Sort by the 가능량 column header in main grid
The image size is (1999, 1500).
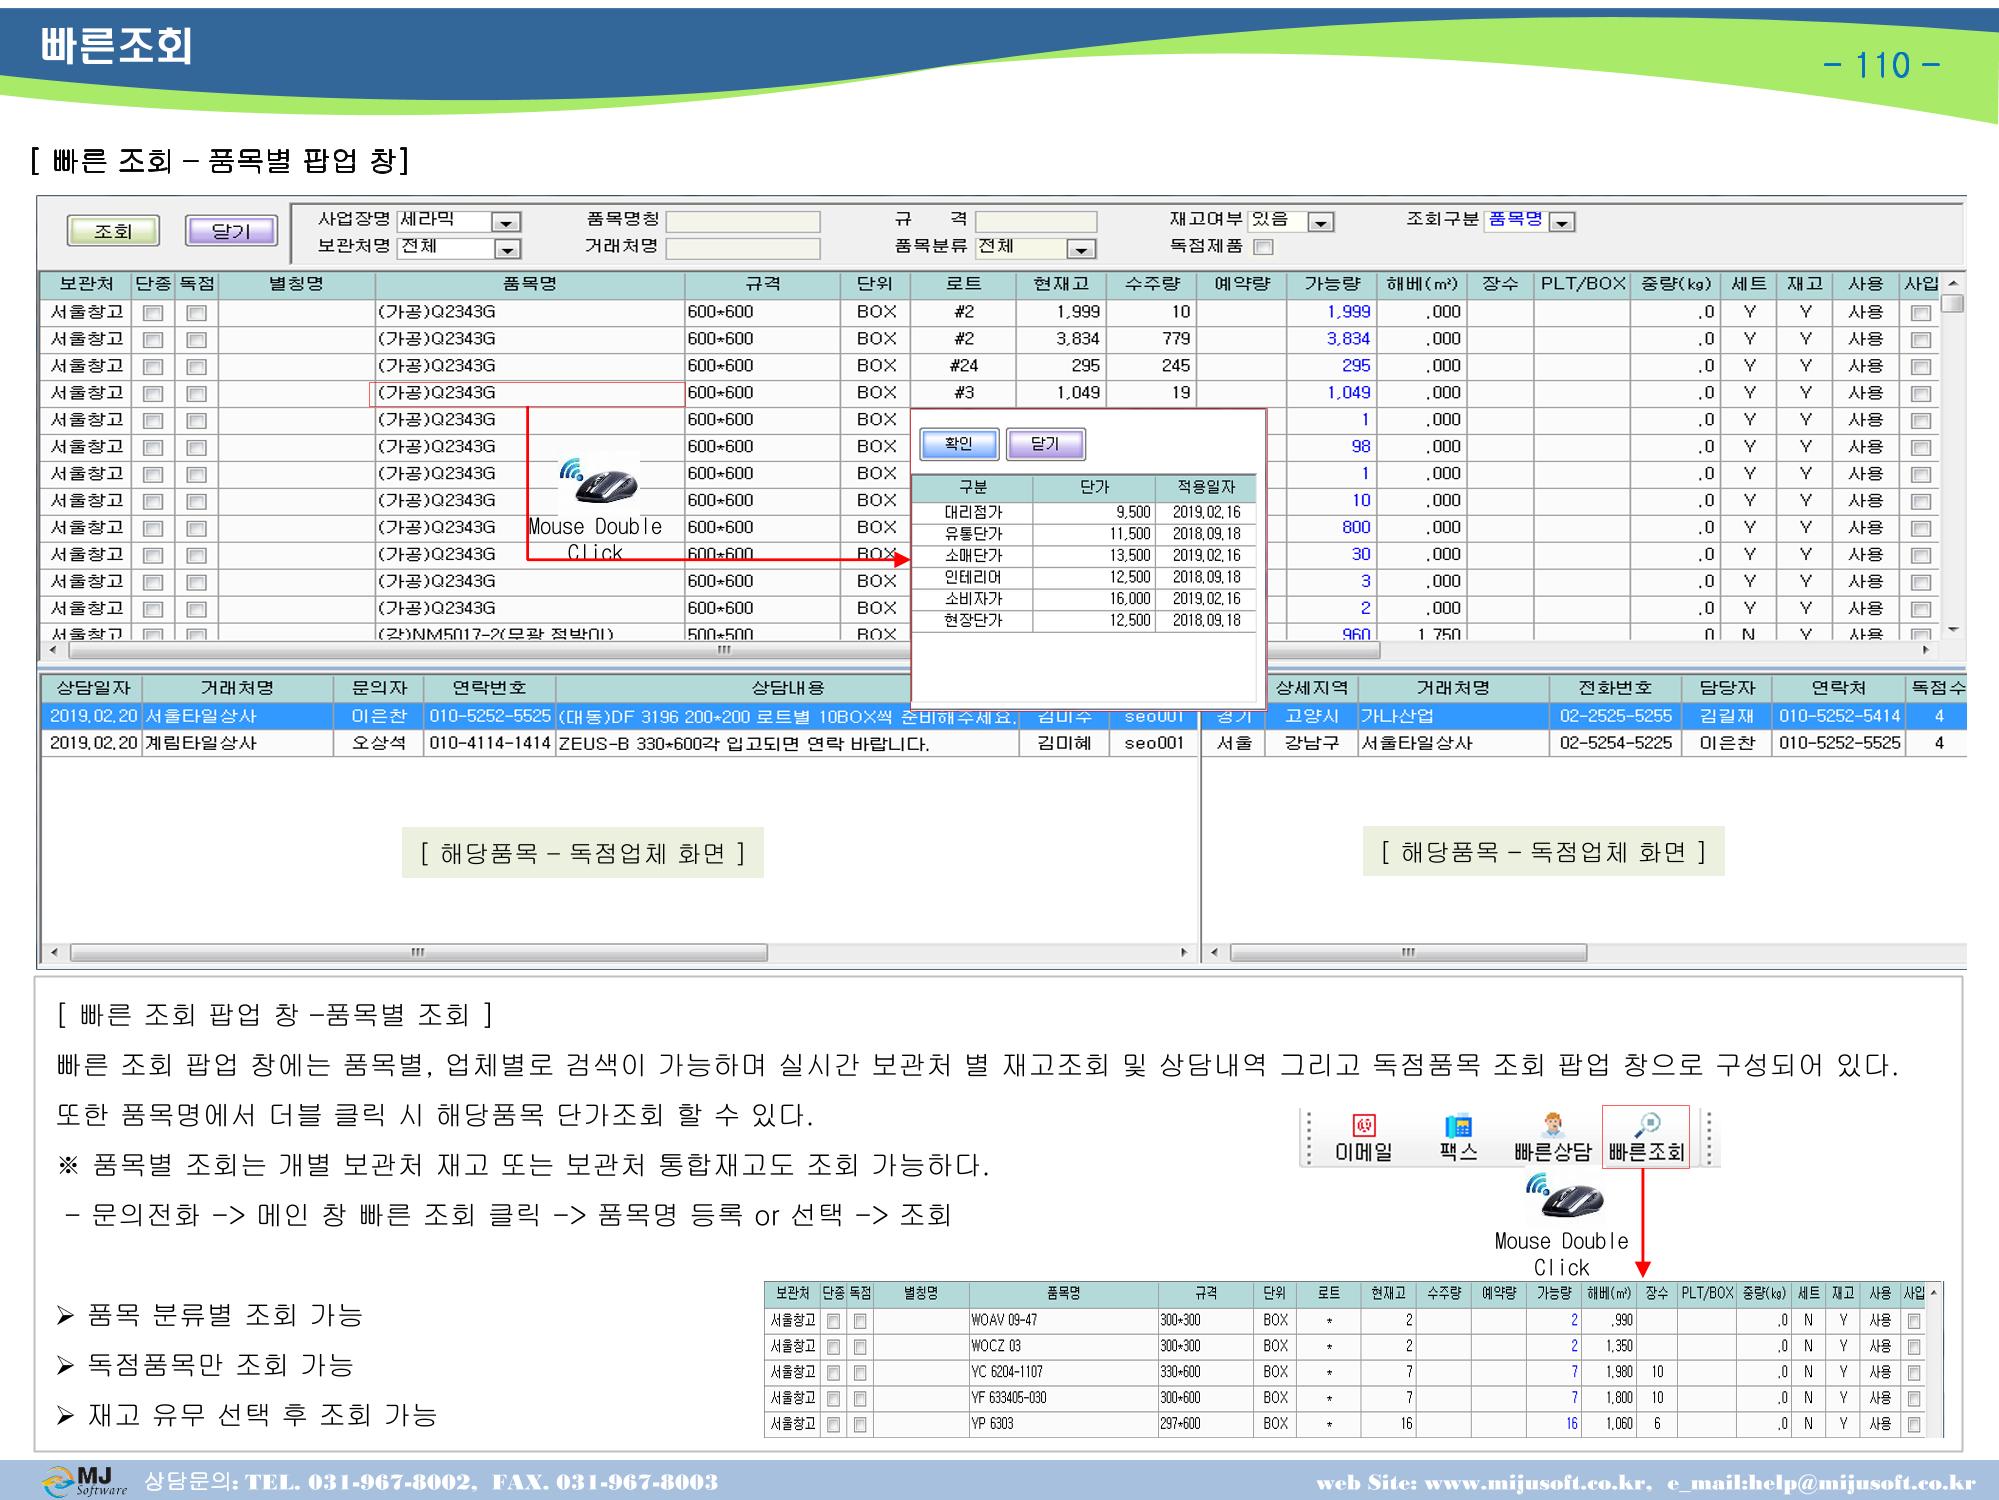click(1332, 285)
